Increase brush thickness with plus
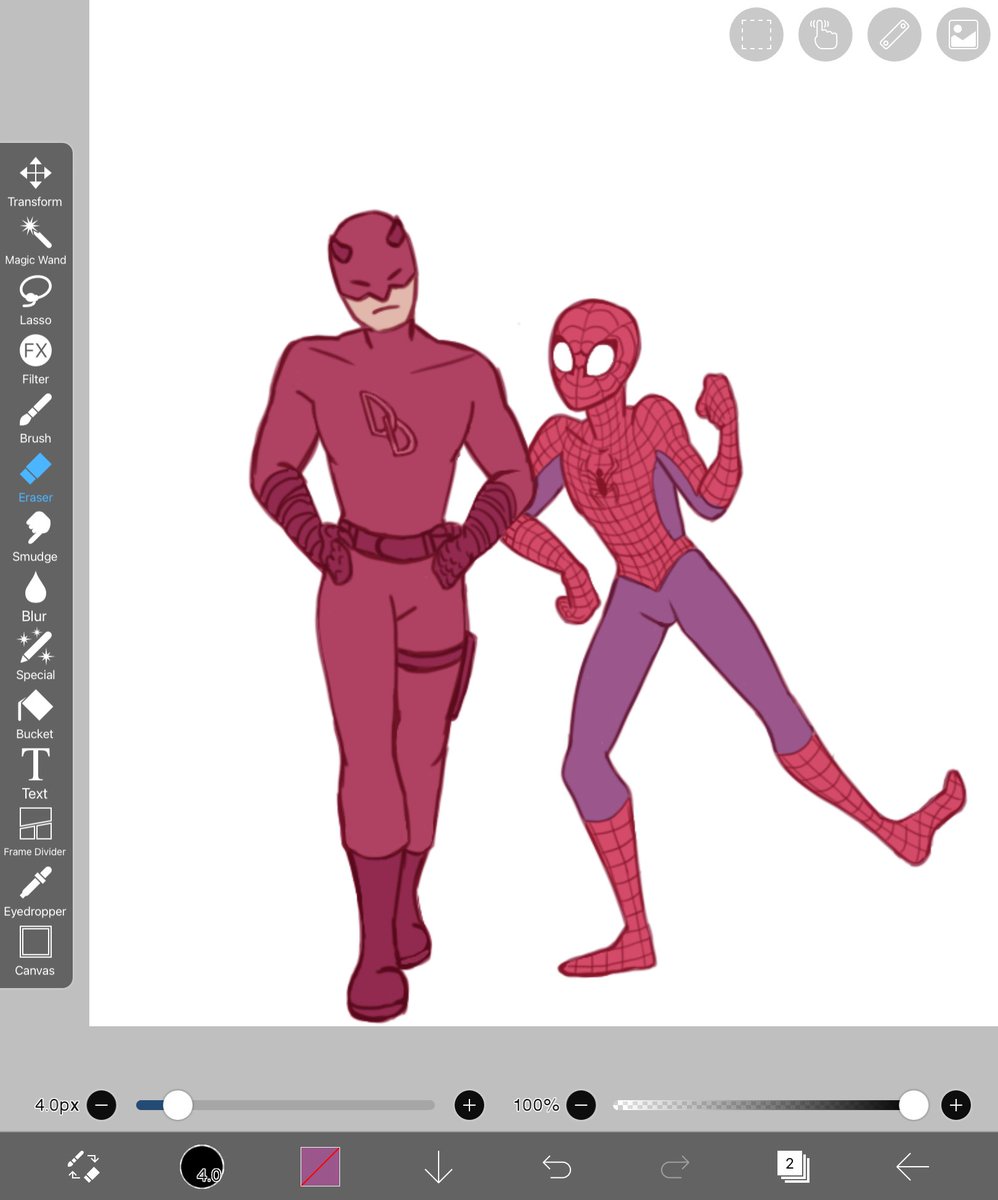The image size is (998, 1200). click(x=469, y=1105)
